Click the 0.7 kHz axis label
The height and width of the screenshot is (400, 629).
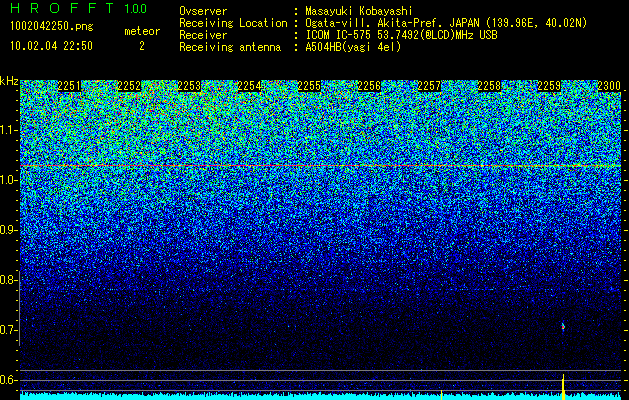coord(7,330)
